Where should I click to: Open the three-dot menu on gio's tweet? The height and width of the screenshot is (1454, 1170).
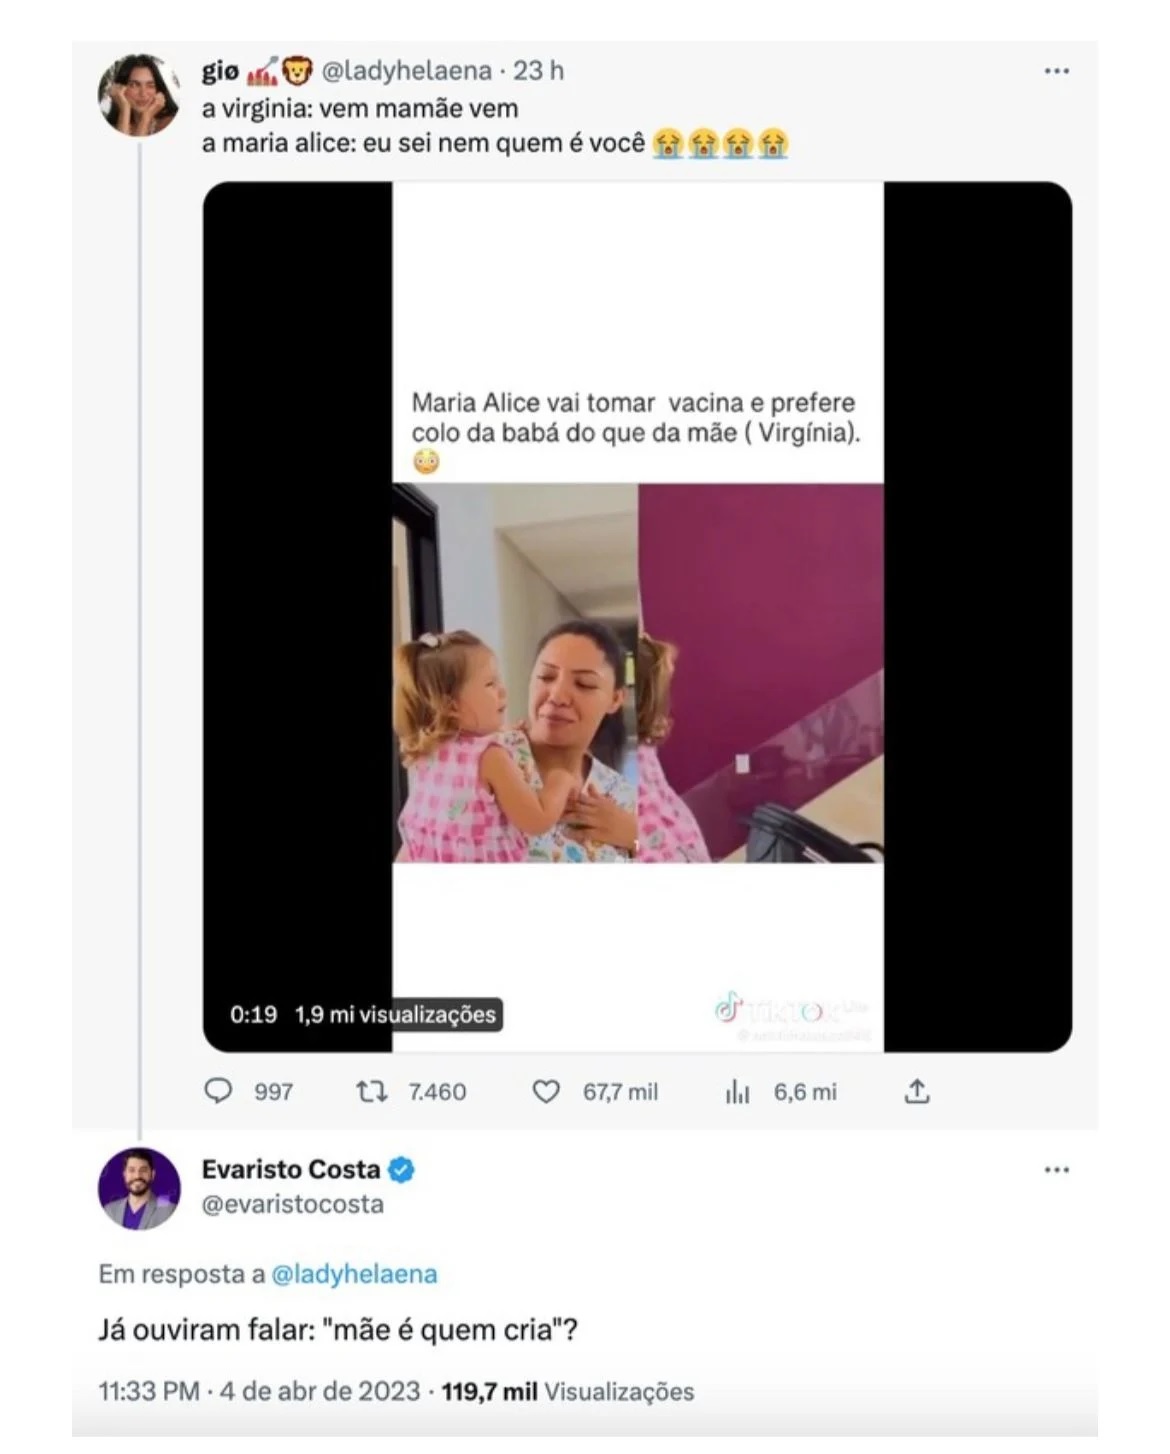coord(1056,71)
